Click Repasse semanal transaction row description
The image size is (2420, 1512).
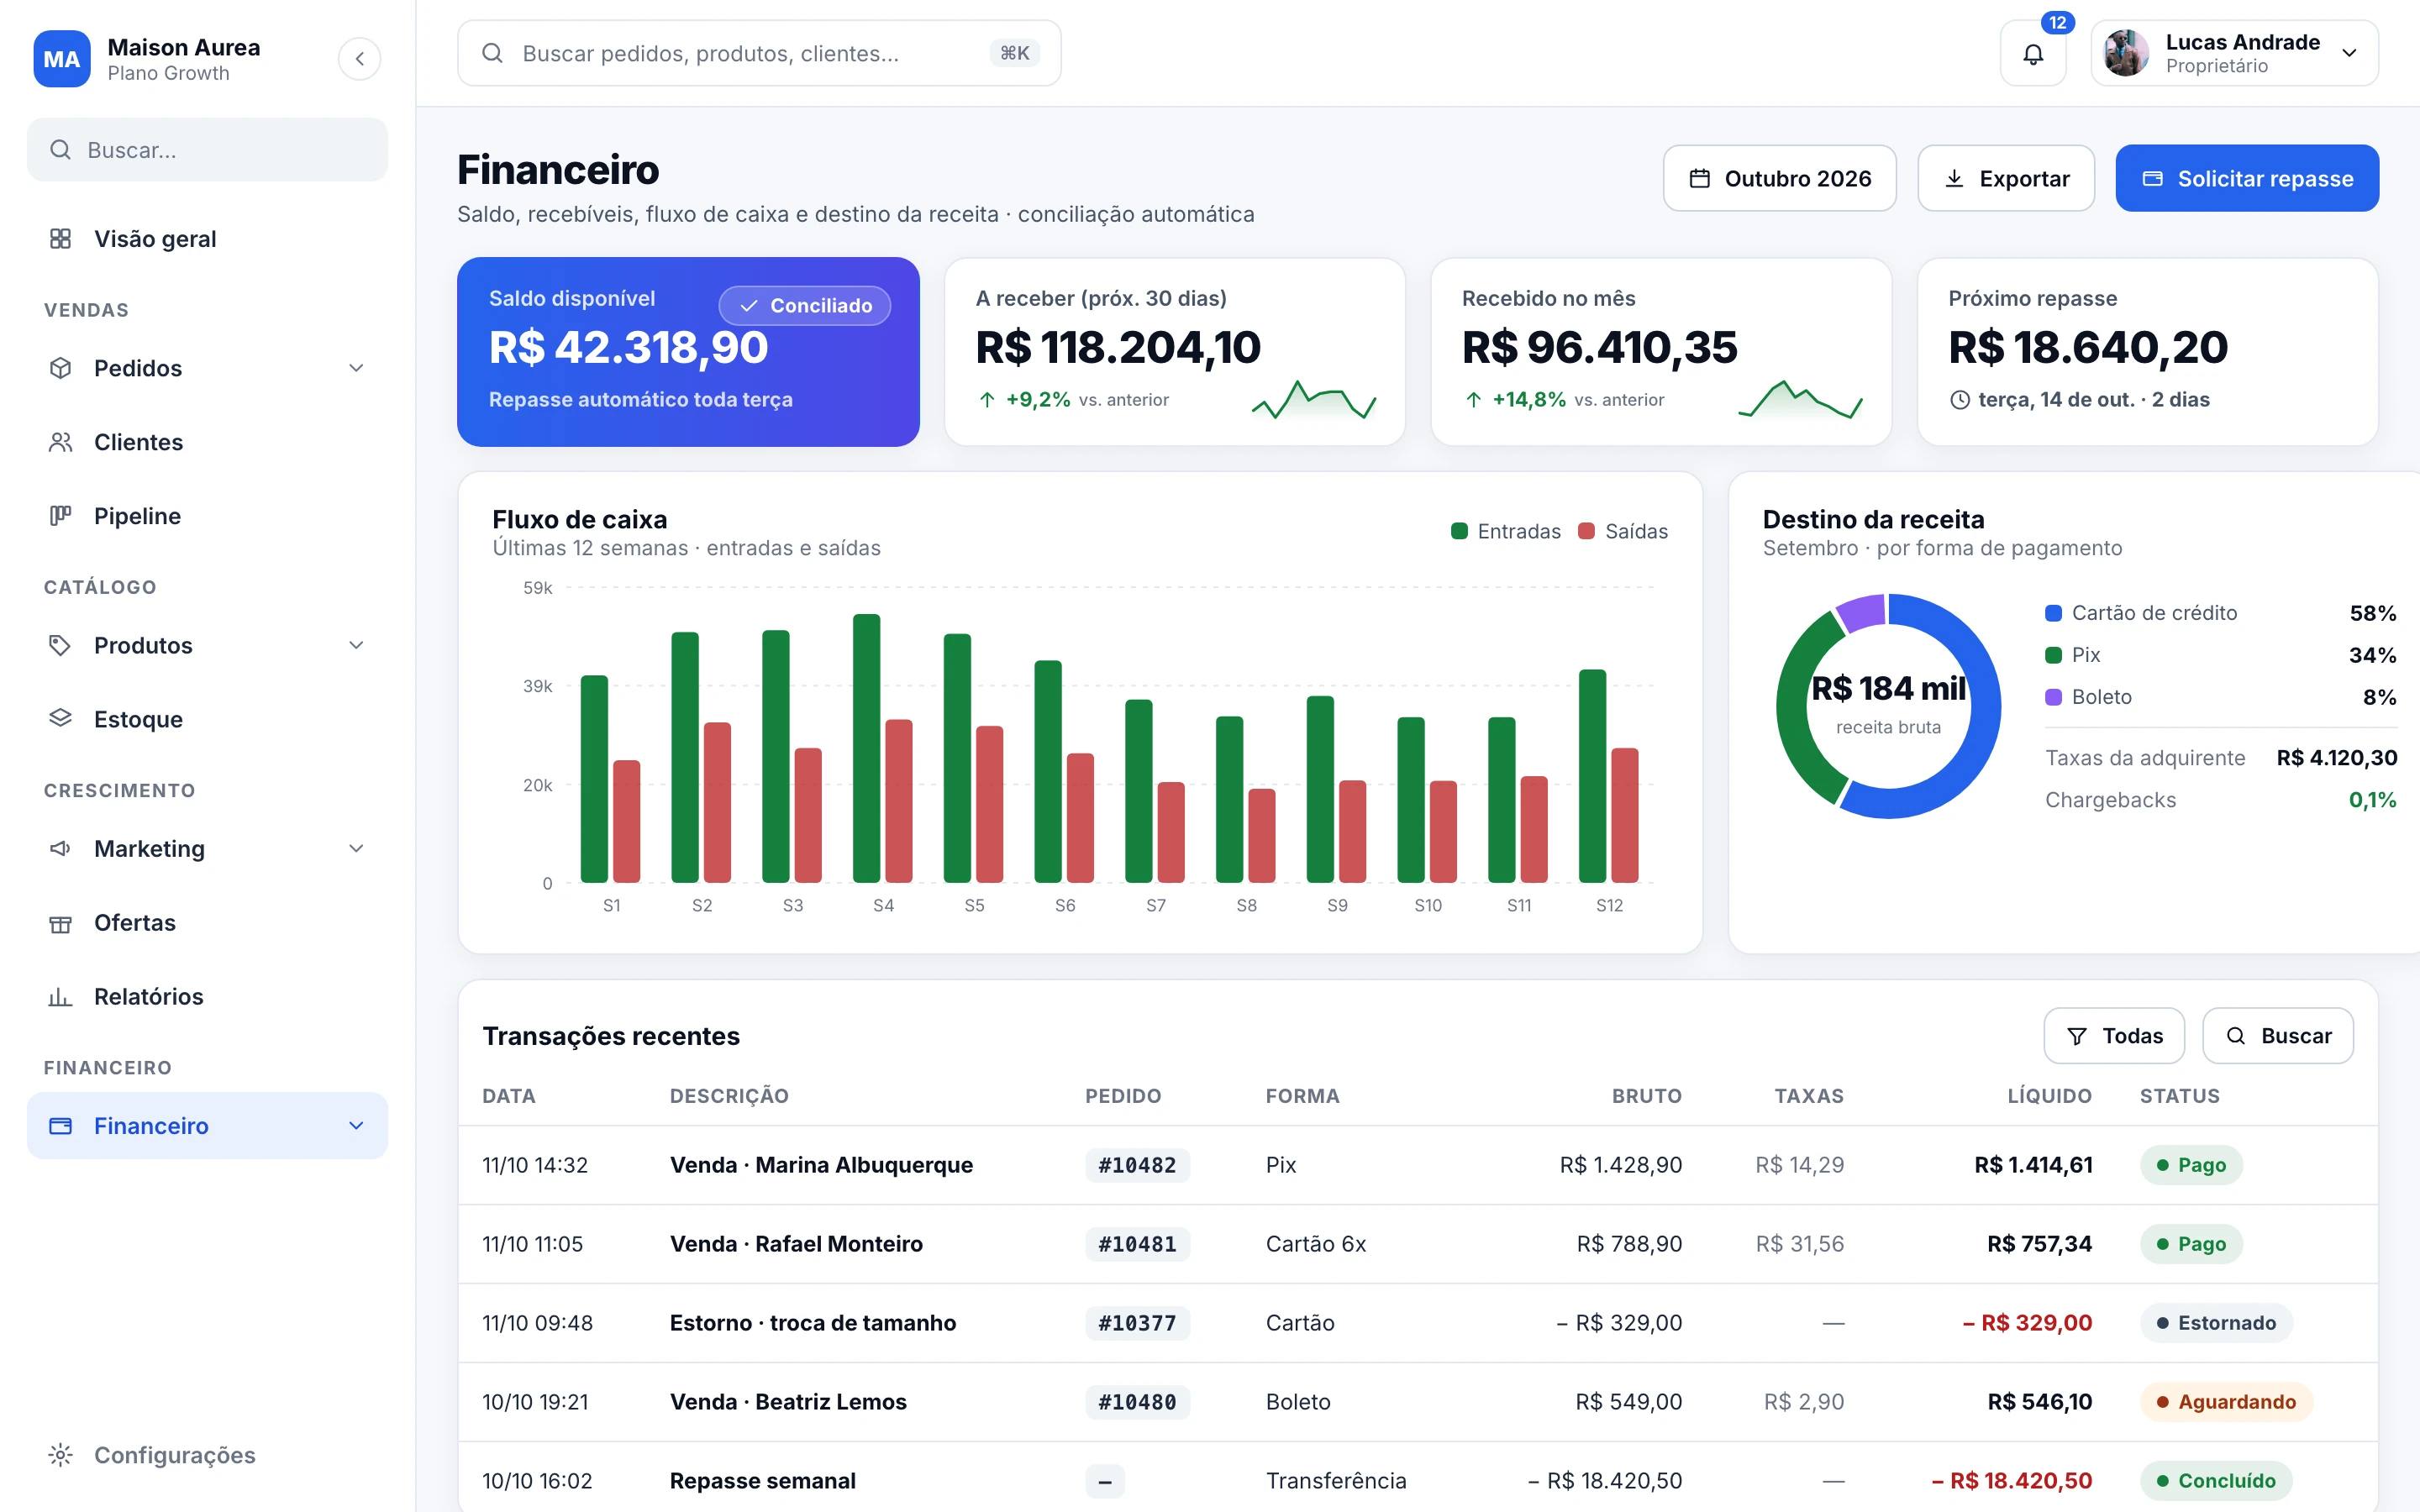[763, 1481]
